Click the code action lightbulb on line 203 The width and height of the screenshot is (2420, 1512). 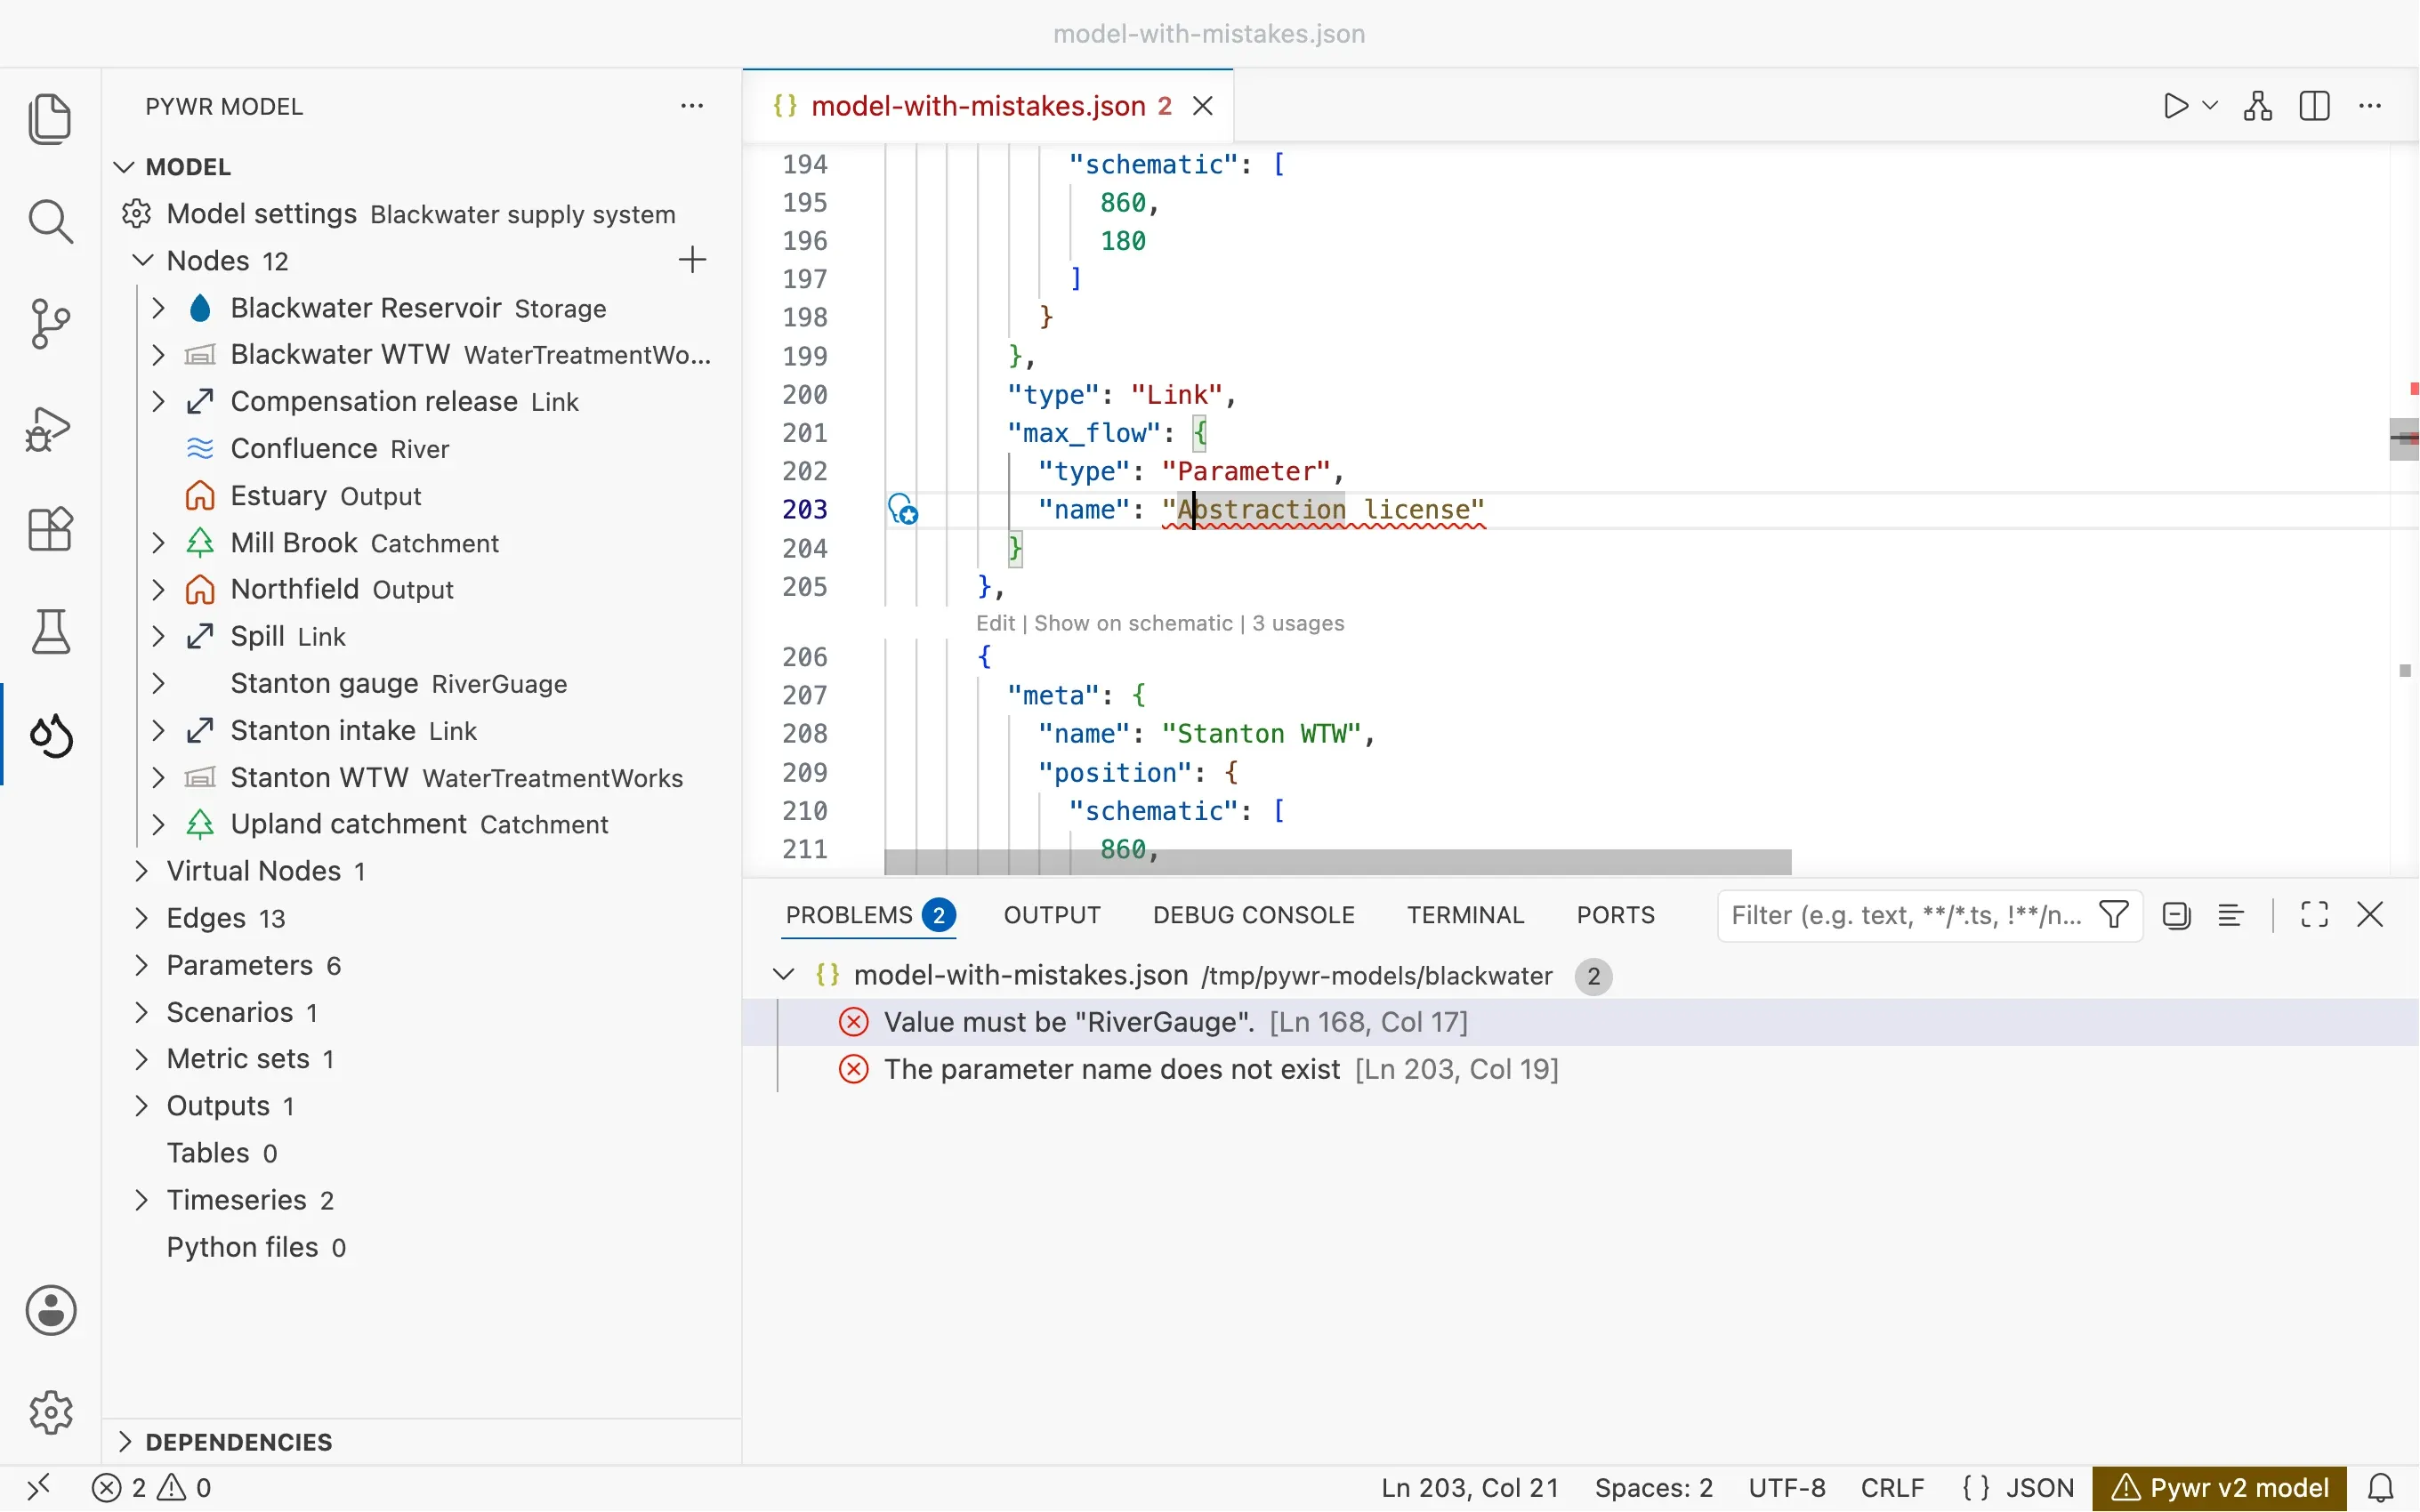click(903, 509)
